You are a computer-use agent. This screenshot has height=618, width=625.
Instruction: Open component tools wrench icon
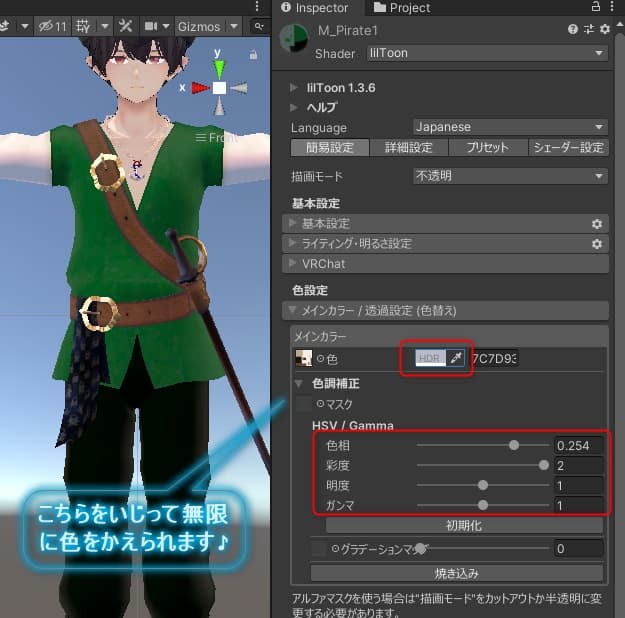click(x=126, y=26)
